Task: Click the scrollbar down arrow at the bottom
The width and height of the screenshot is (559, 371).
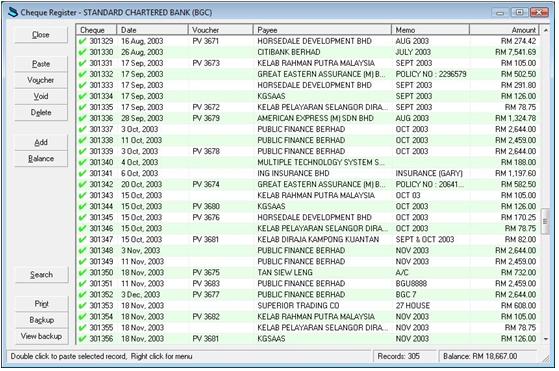Action: (x=546, y=339)
